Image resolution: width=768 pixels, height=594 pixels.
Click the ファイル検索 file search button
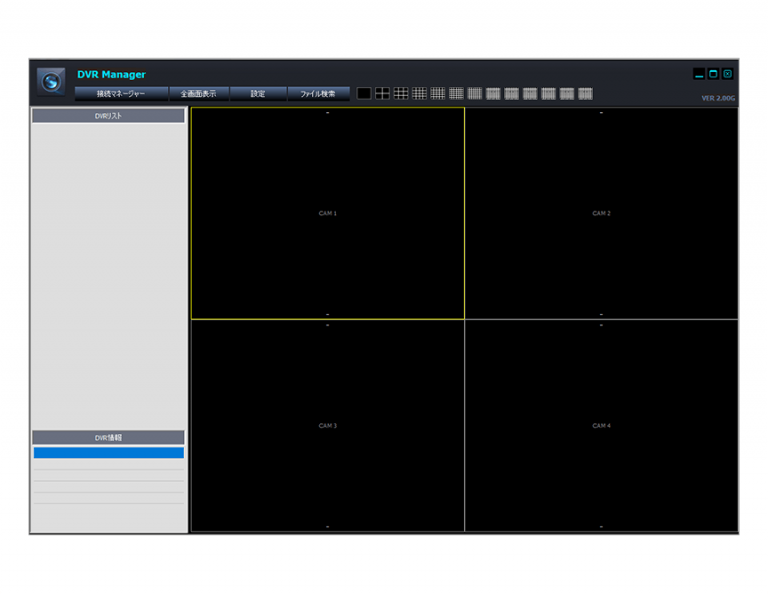(x=318, y=94)
